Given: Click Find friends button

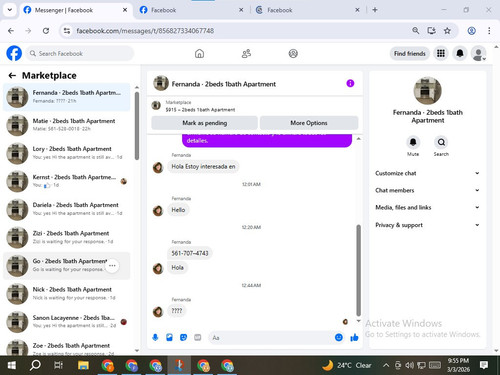Looking at the screenshot, I should point(410,54).
